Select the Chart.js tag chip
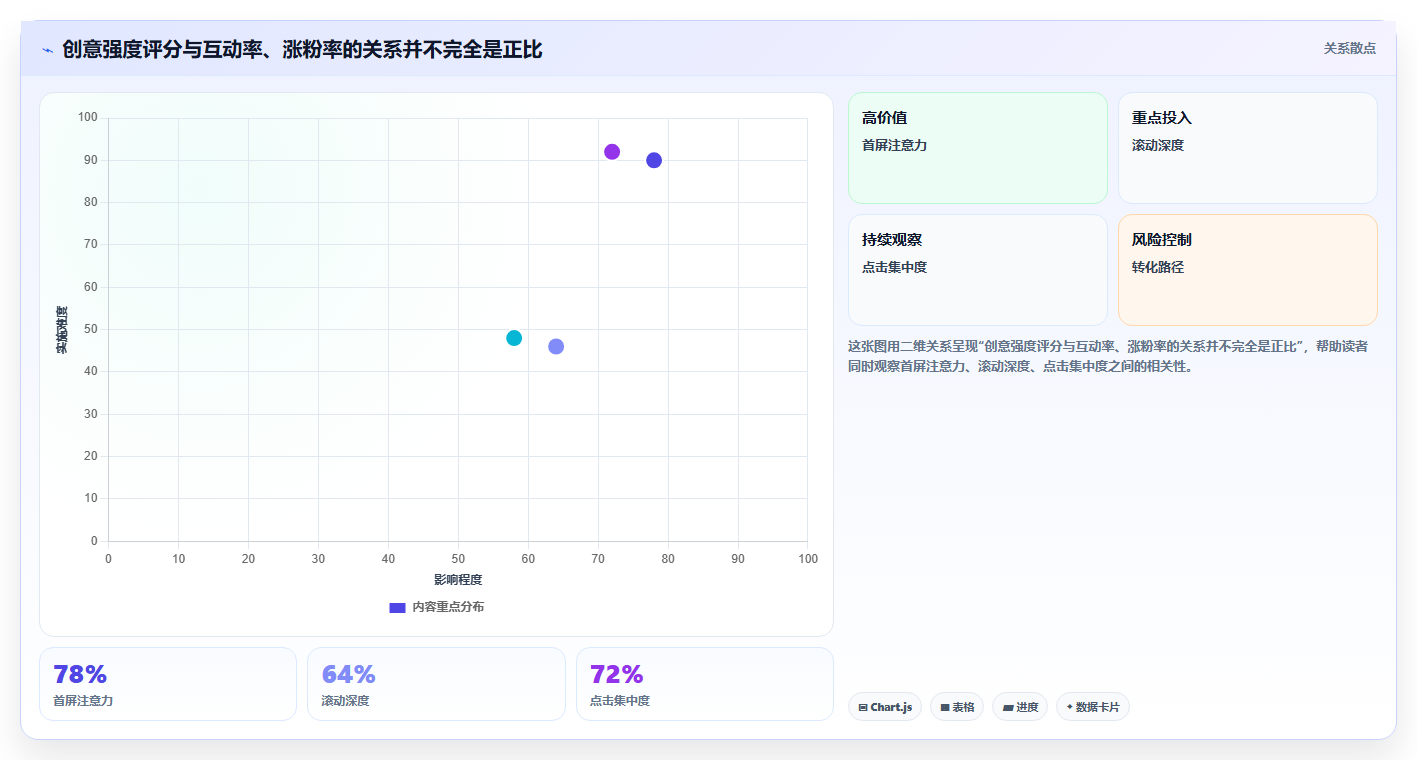Image resolution: width=1417 pixels, height=760 pixels. (x=884, y=707)
